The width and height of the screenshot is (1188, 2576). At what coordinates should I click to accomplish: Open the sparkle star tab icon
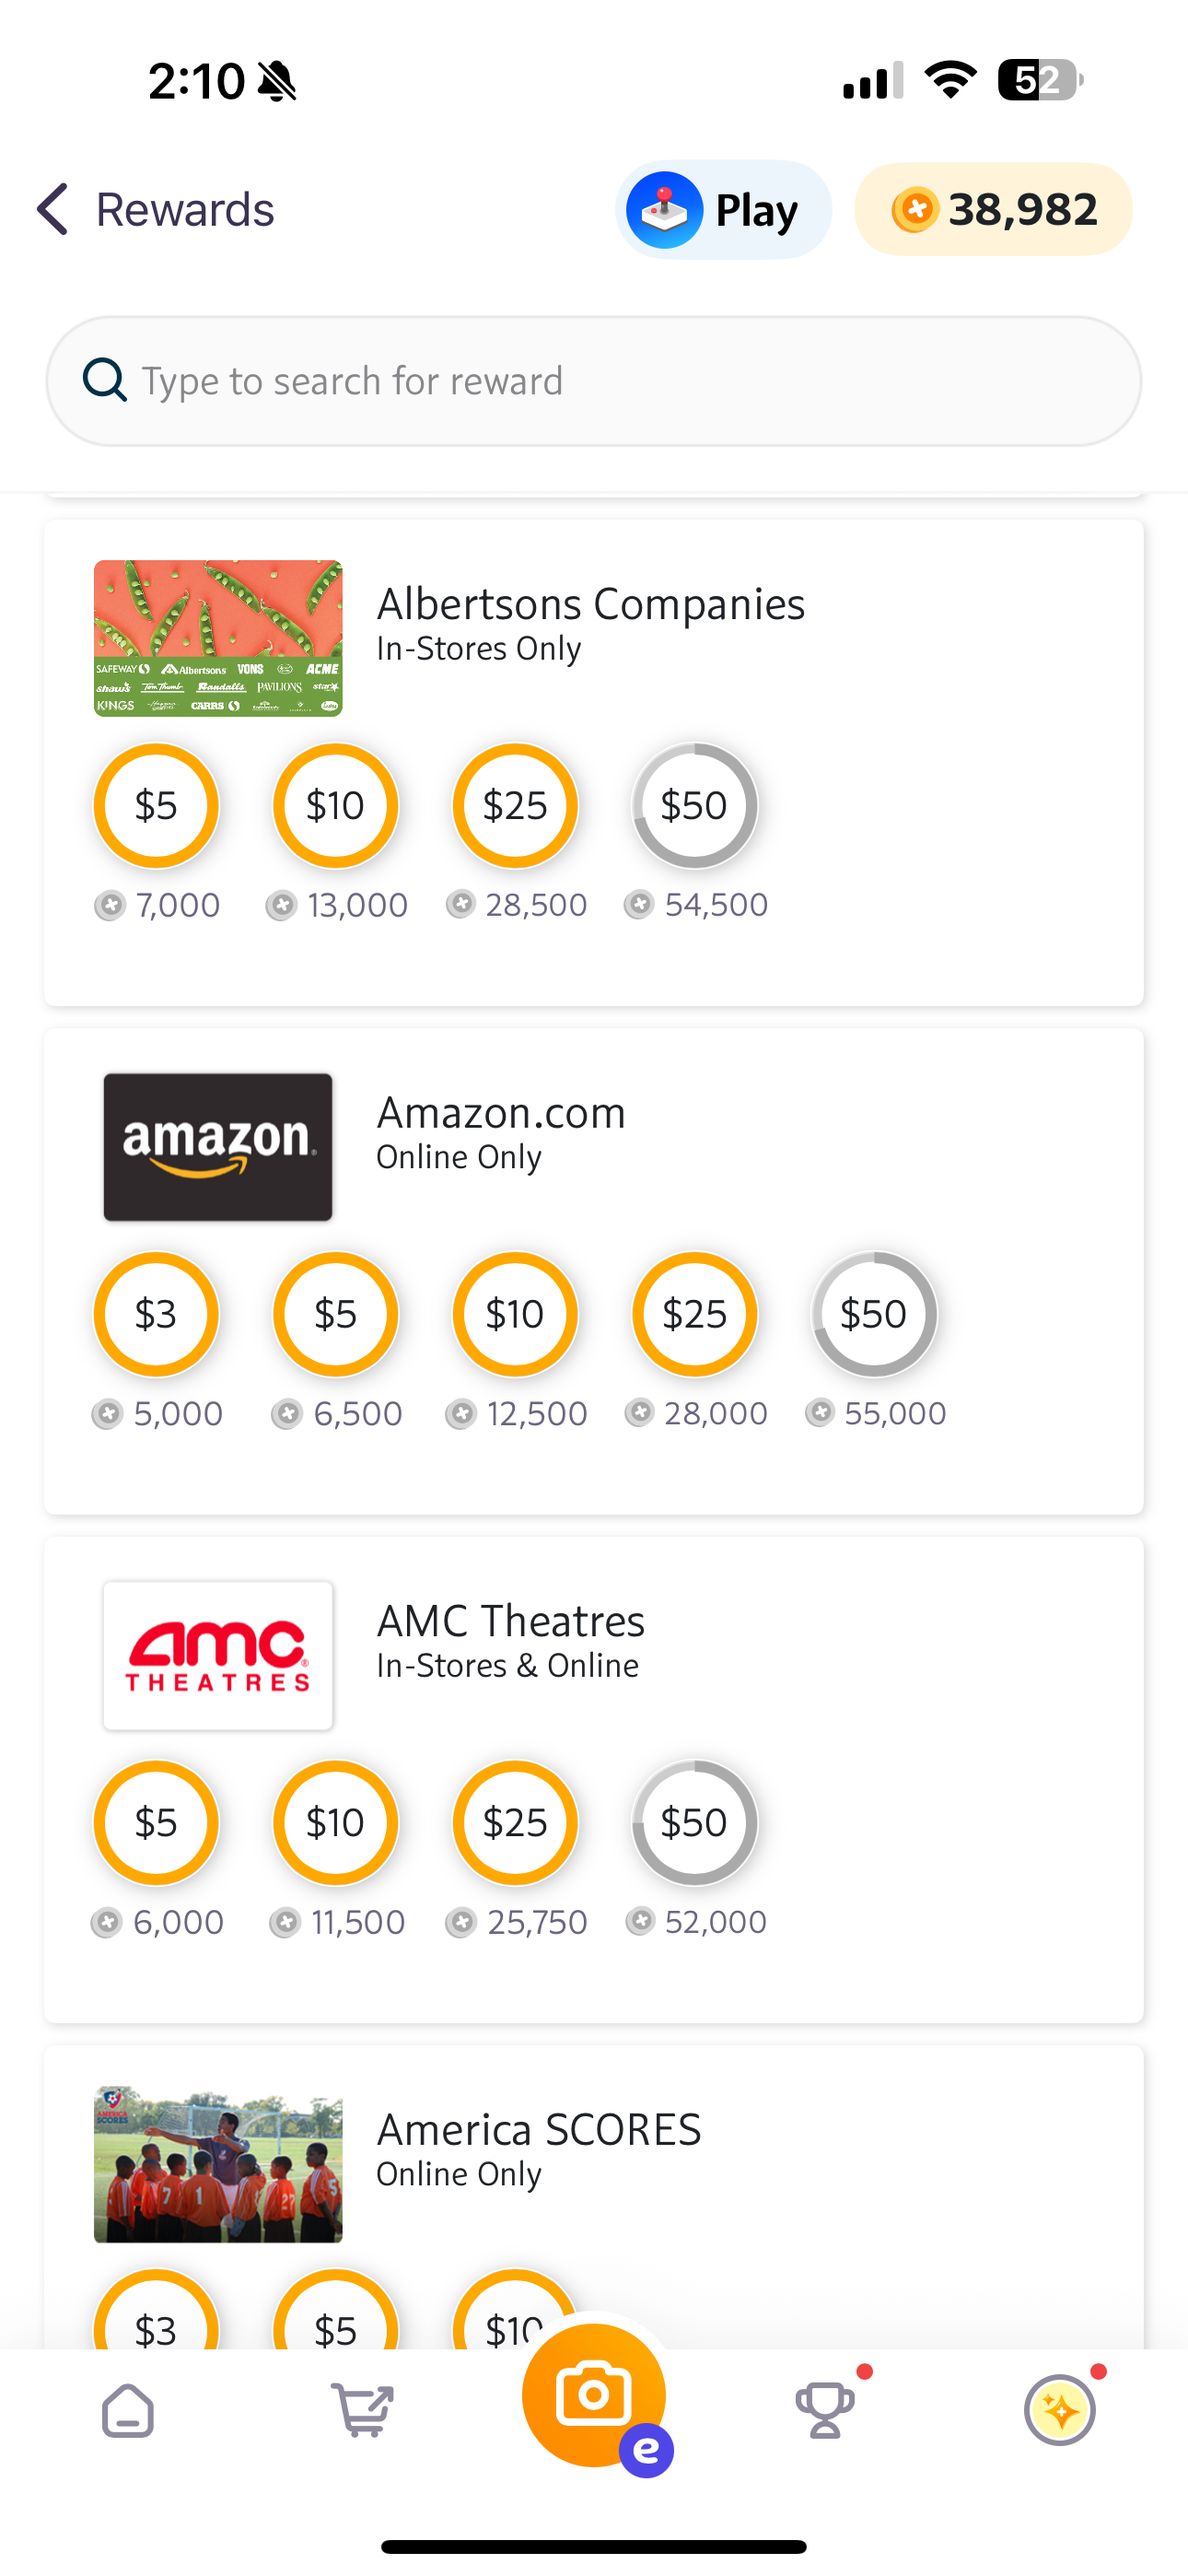pyautogui.click(x=1060, y=2410)
